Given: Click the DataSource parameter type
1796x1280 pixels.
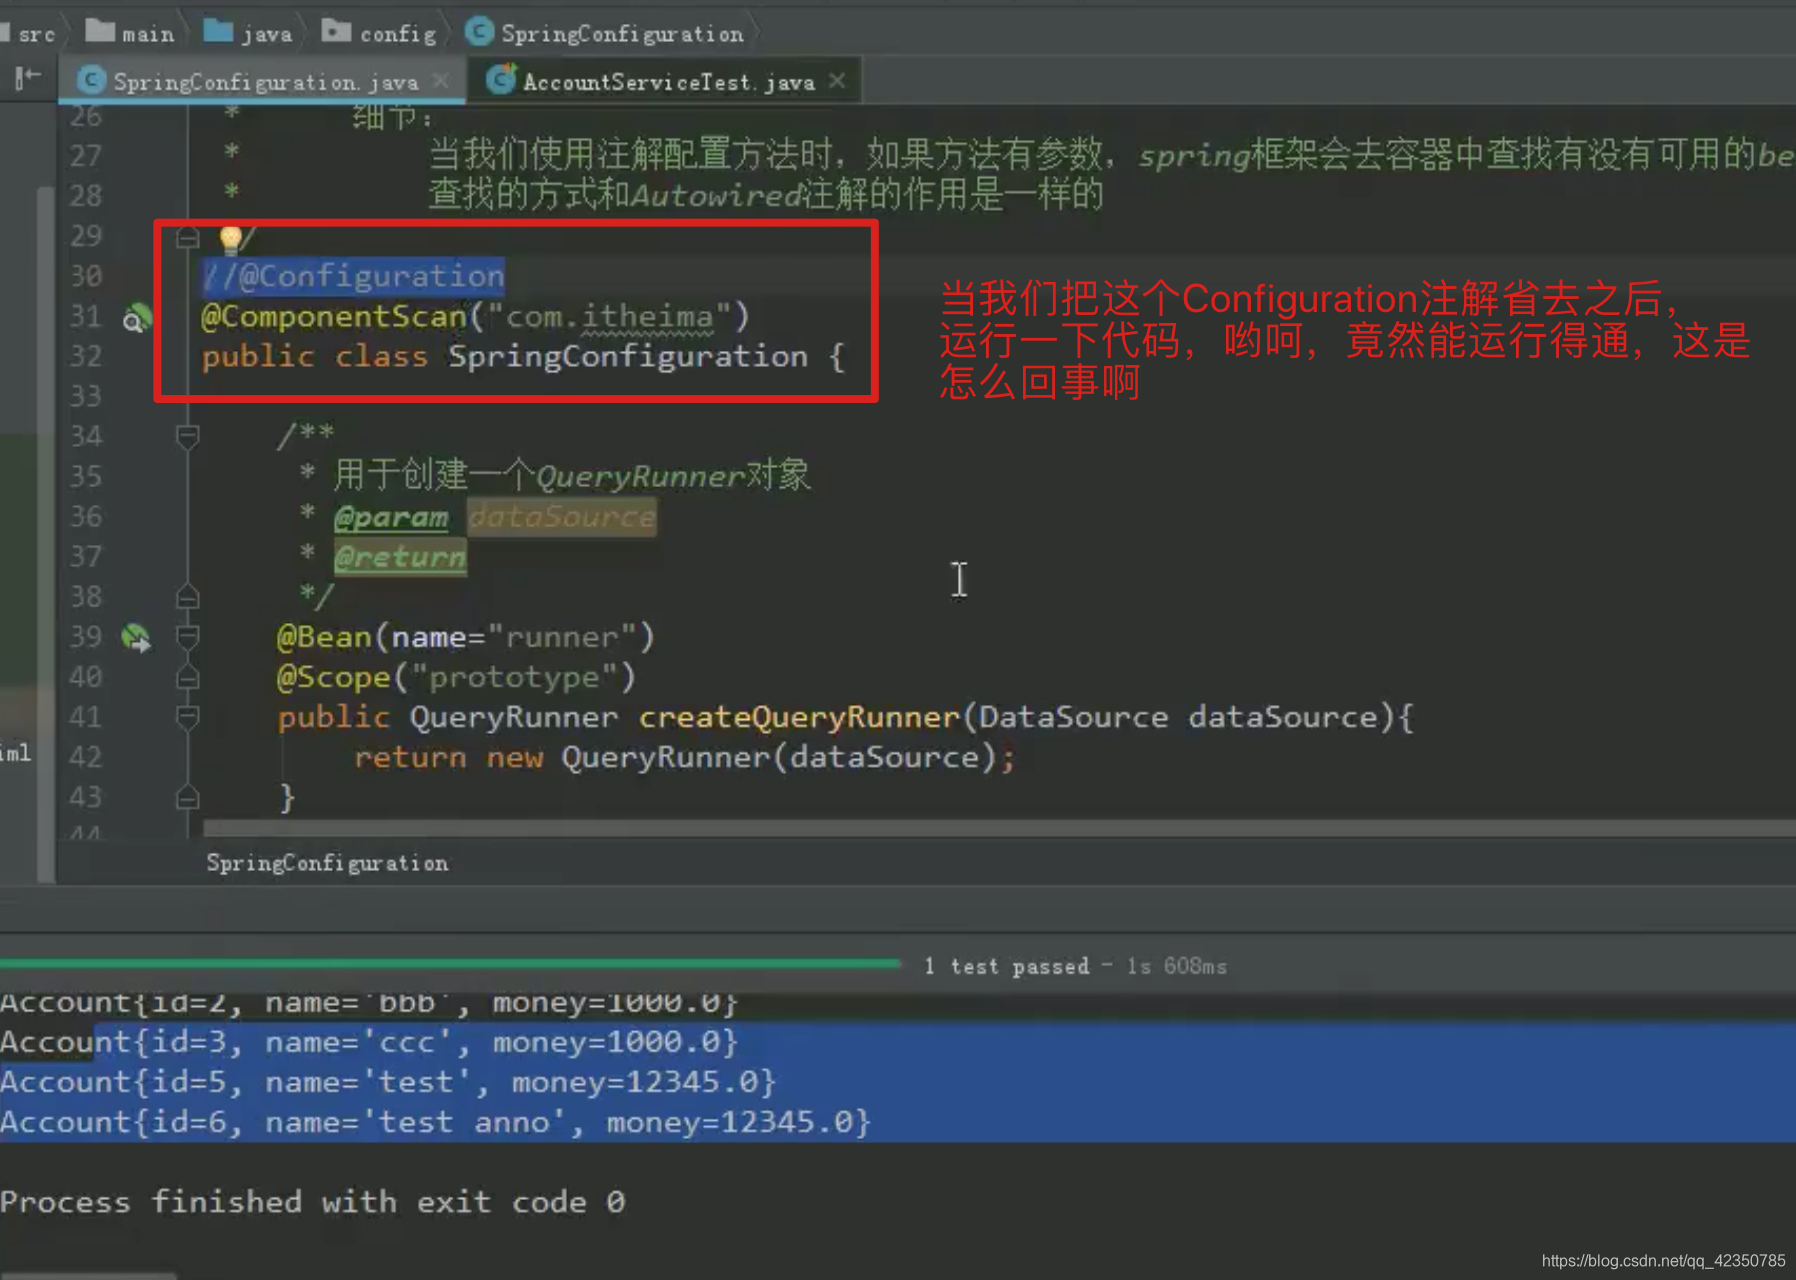Looking at the screenshot, I should click(1073, 717).
